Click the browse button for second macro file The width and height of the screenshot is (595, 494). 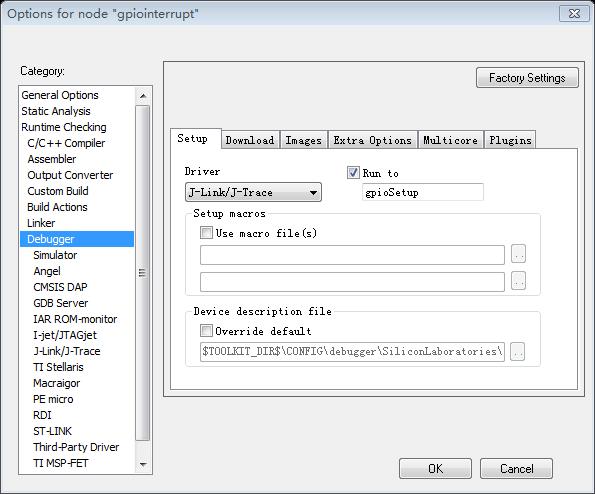click(518, 281)
